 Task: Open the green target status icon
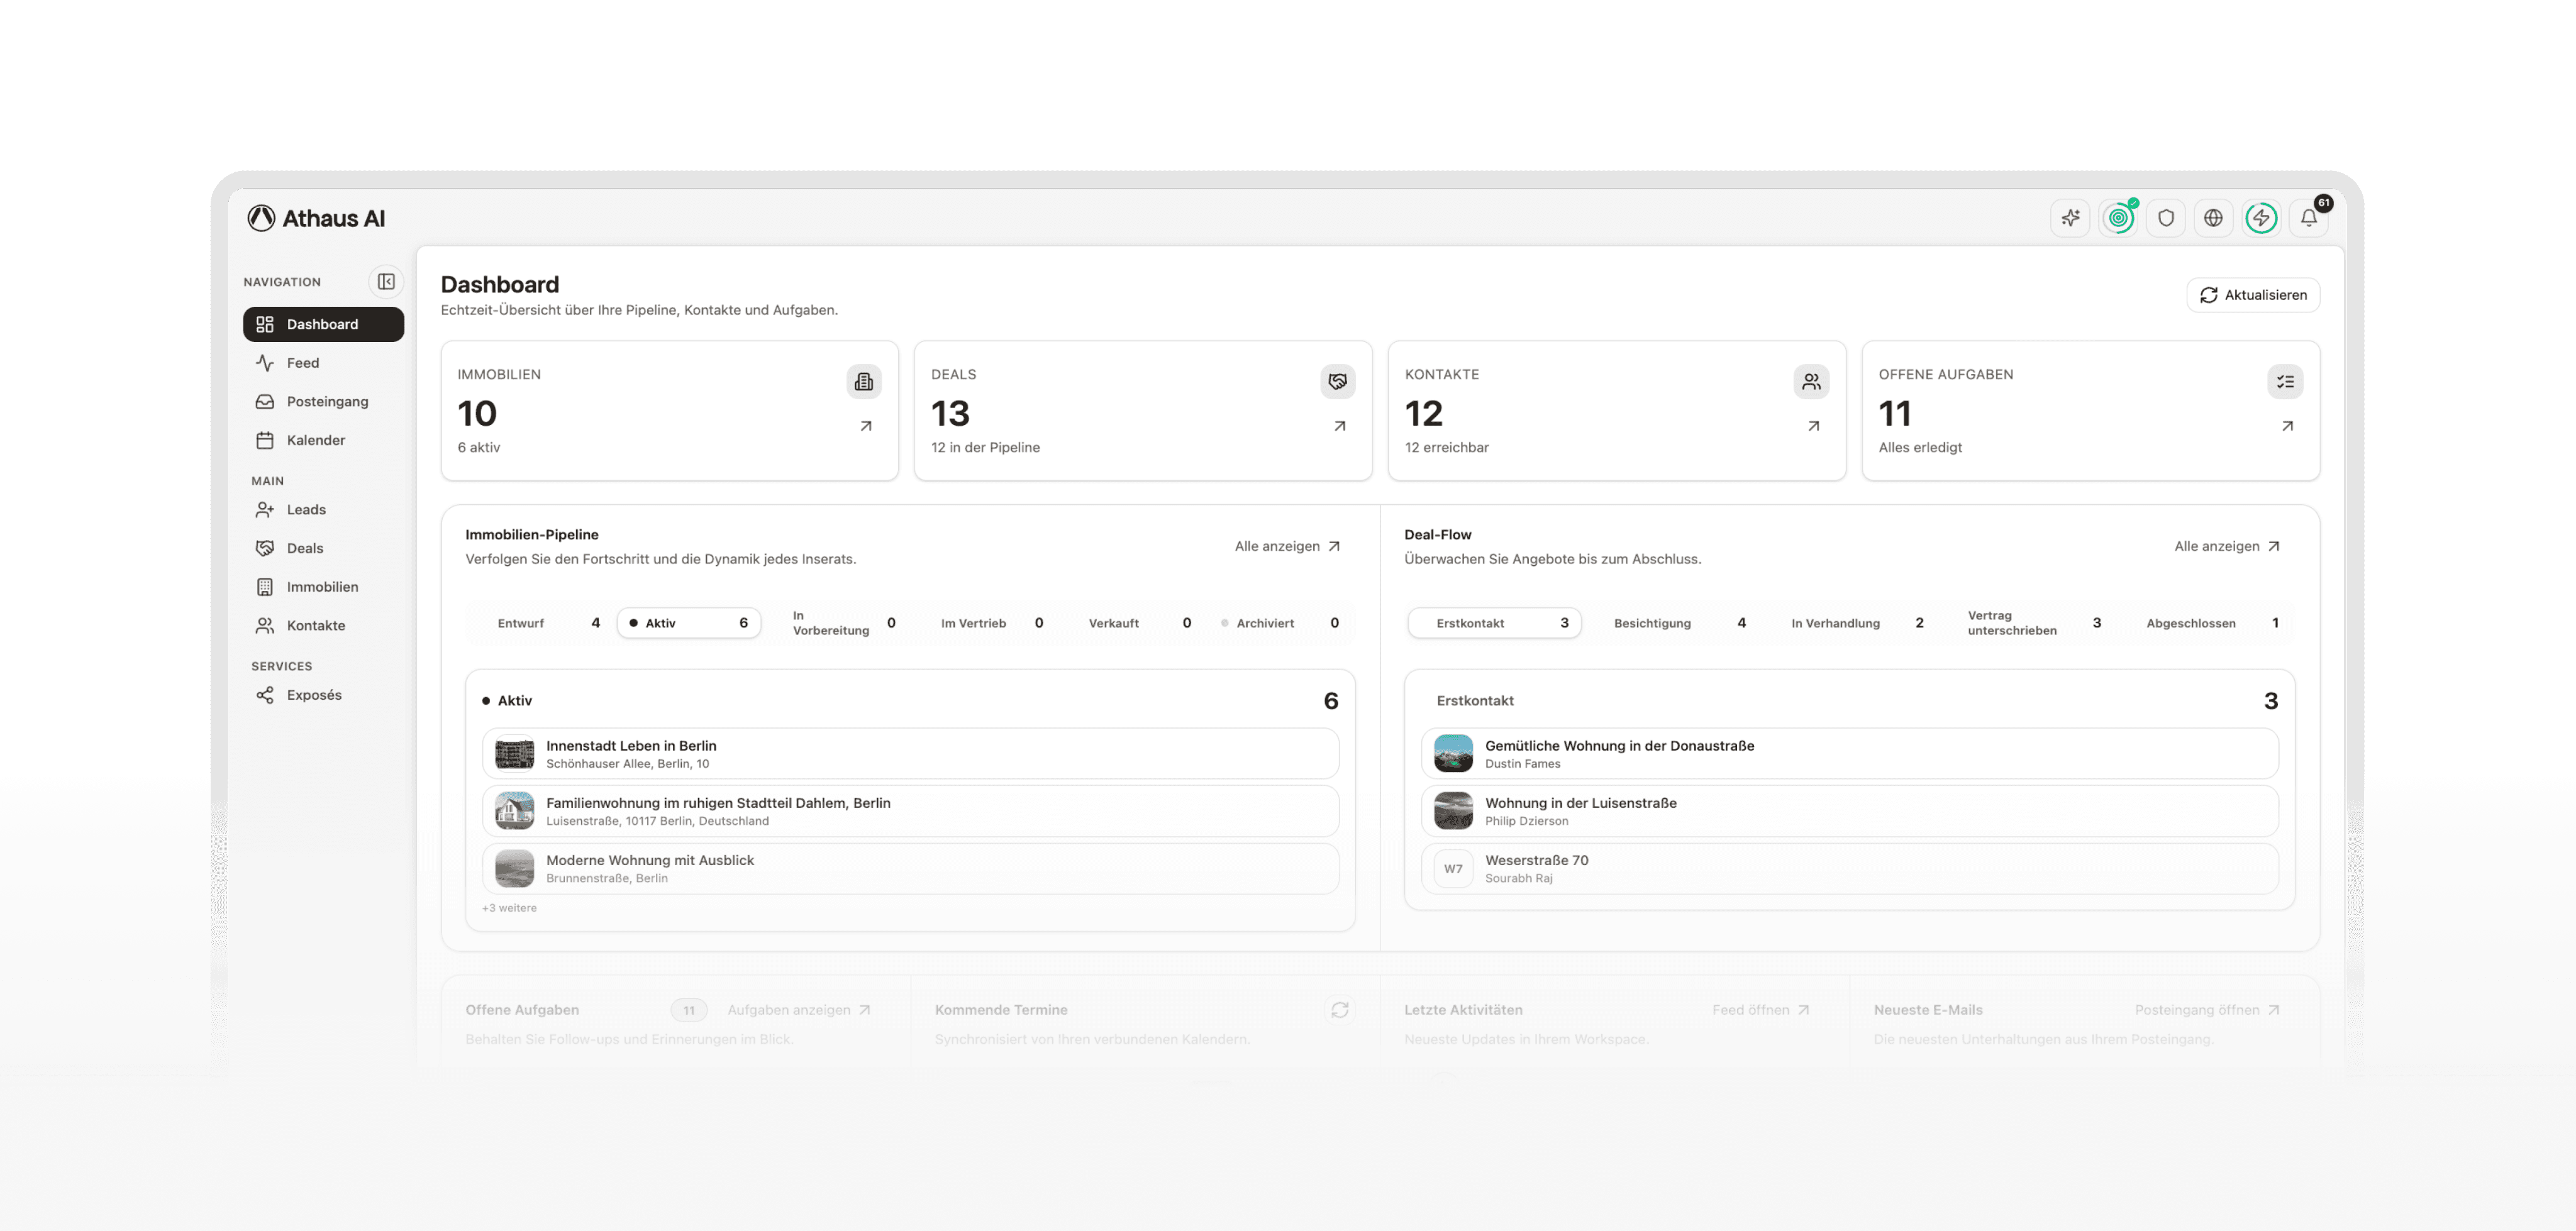coord(2118,218)
